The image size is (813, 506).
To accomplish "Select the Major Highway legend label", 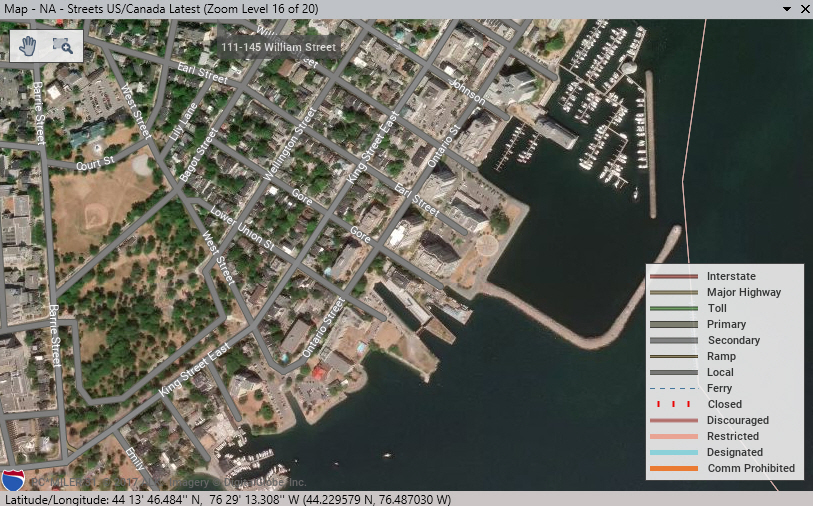I will (x=743, y=292).
